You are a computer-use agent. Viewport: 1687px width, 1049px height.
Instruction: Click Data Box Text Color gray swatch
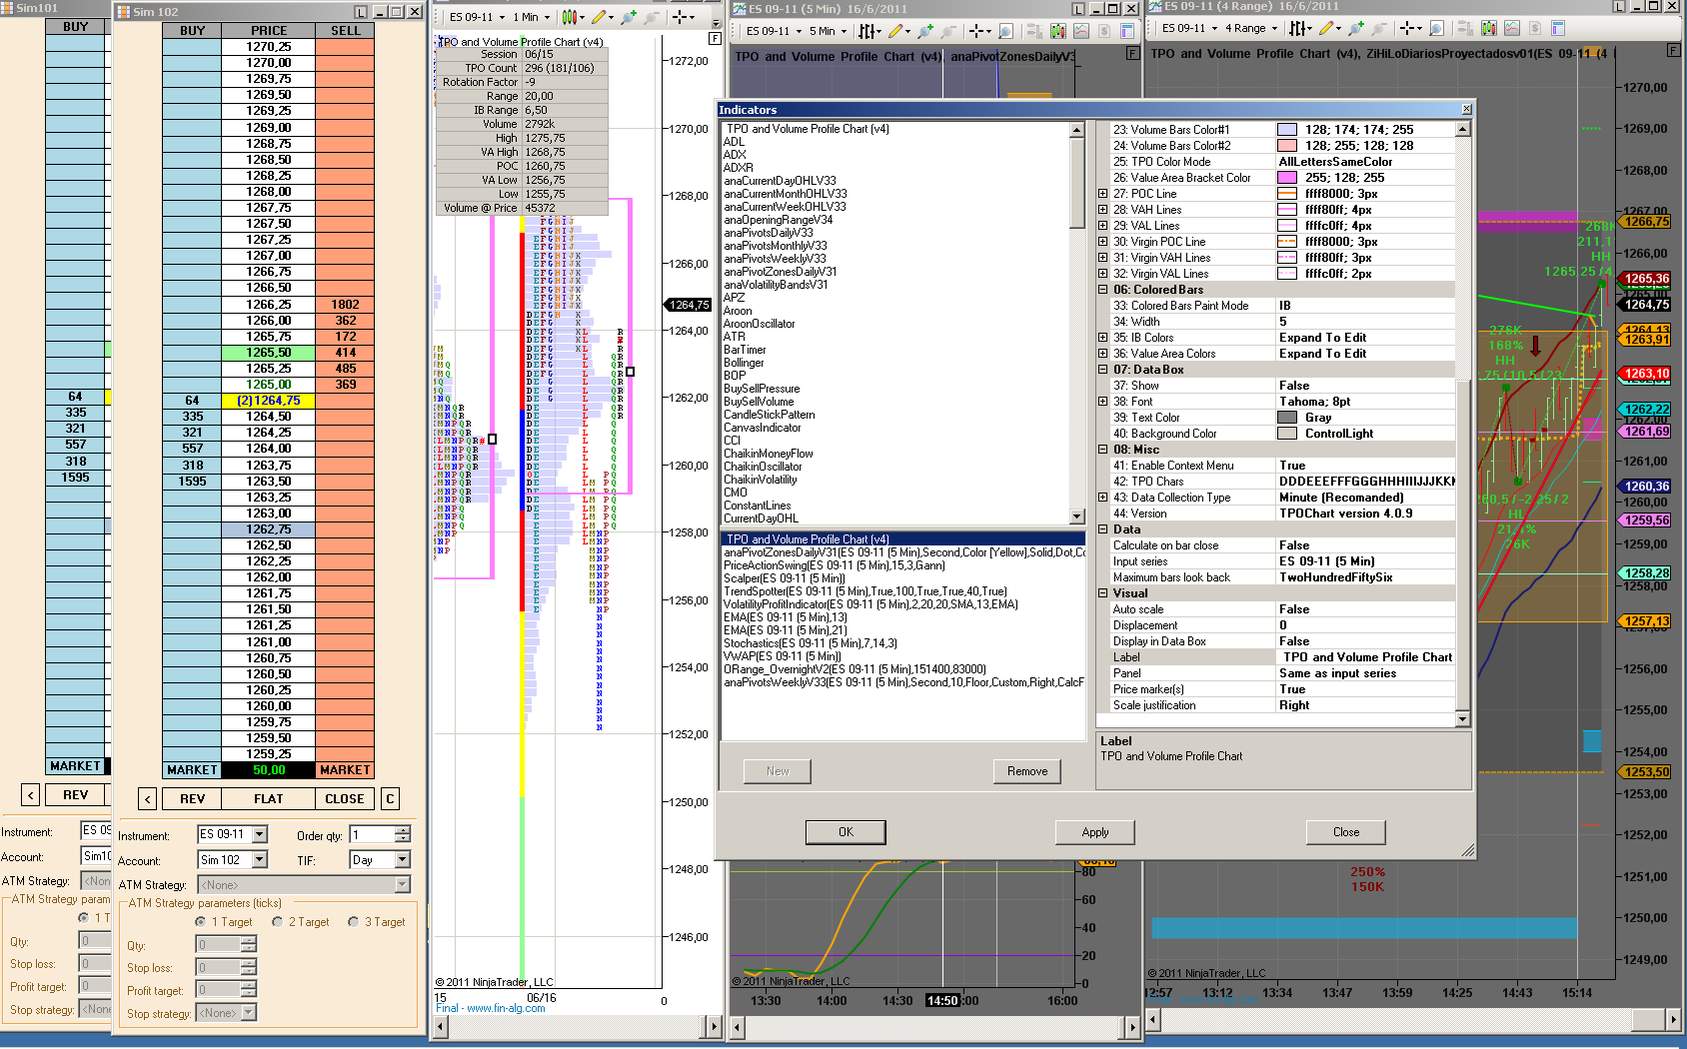(x=1287, y=418)
